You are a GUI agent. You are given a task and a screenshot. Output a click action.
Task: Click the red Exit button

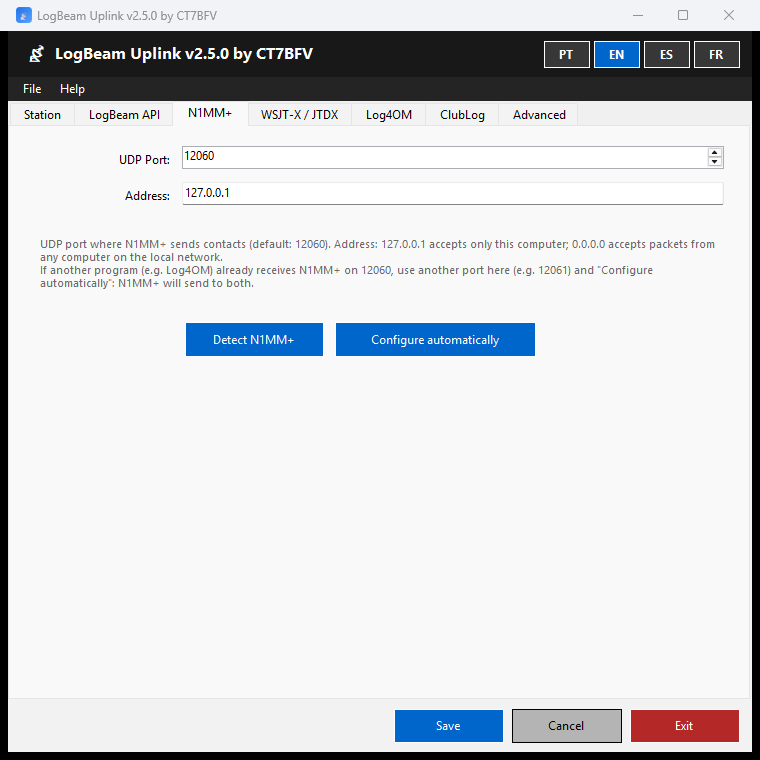point(684,726)
